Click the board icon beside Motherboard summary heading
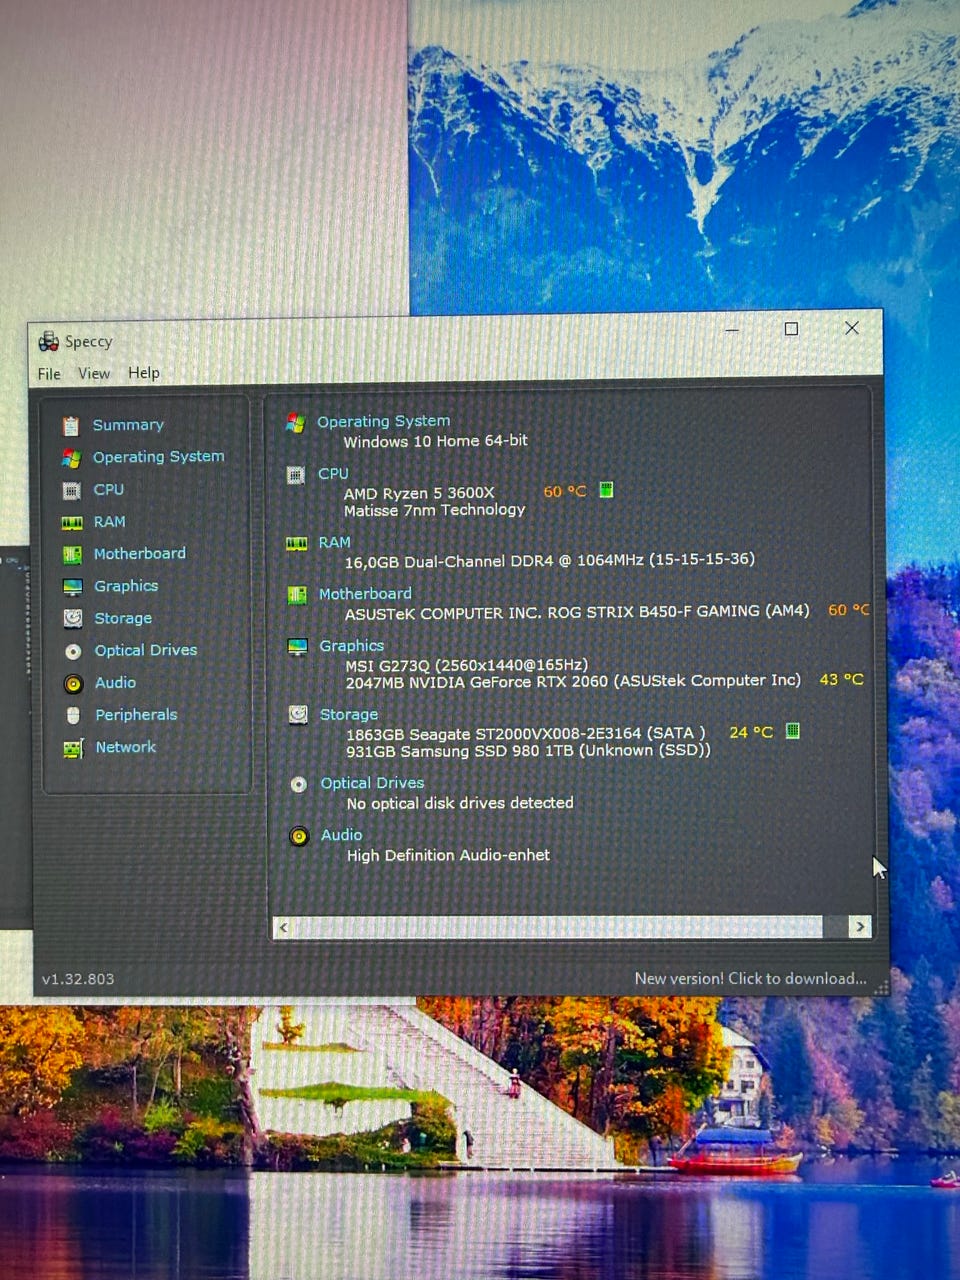Viewport: 960px width, 1280px height. click(297, 596)
